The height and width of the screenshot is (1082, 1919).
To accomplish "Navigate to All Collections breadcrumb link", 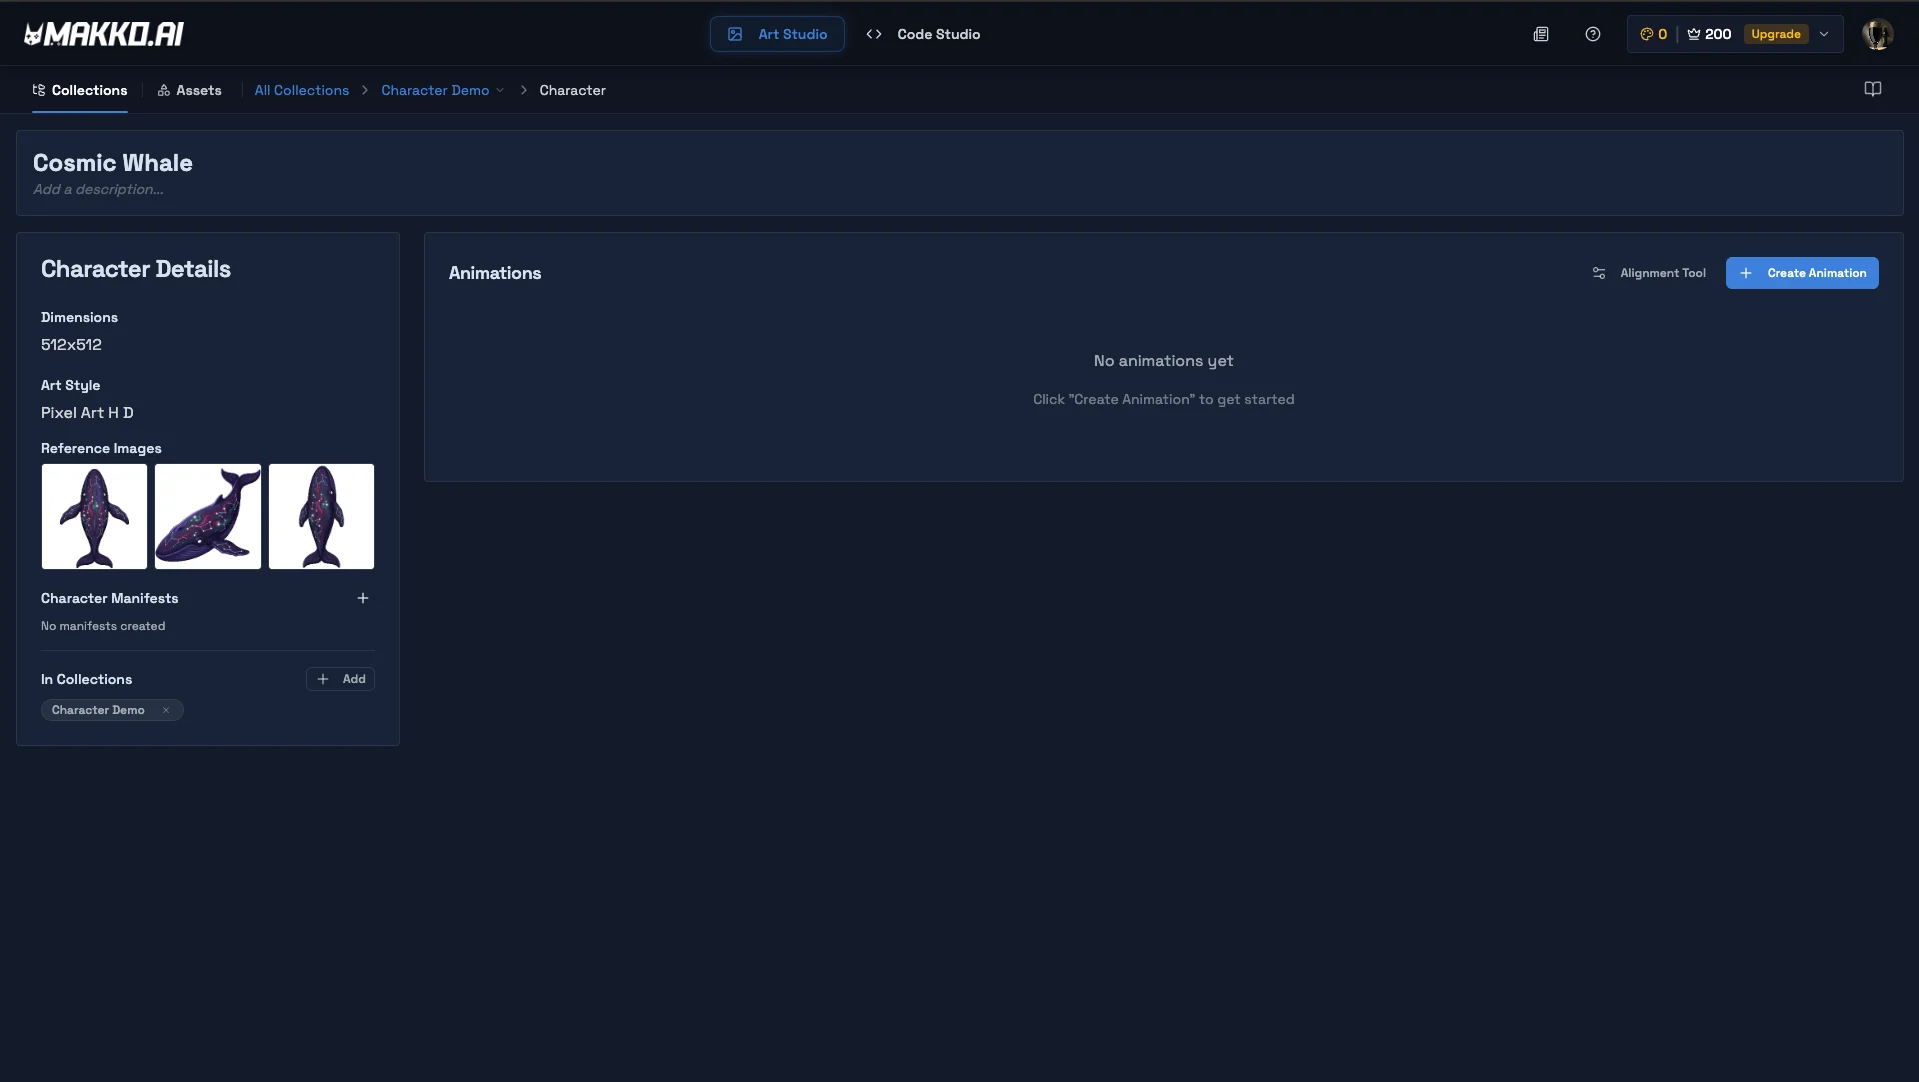I will coord(301,90).
